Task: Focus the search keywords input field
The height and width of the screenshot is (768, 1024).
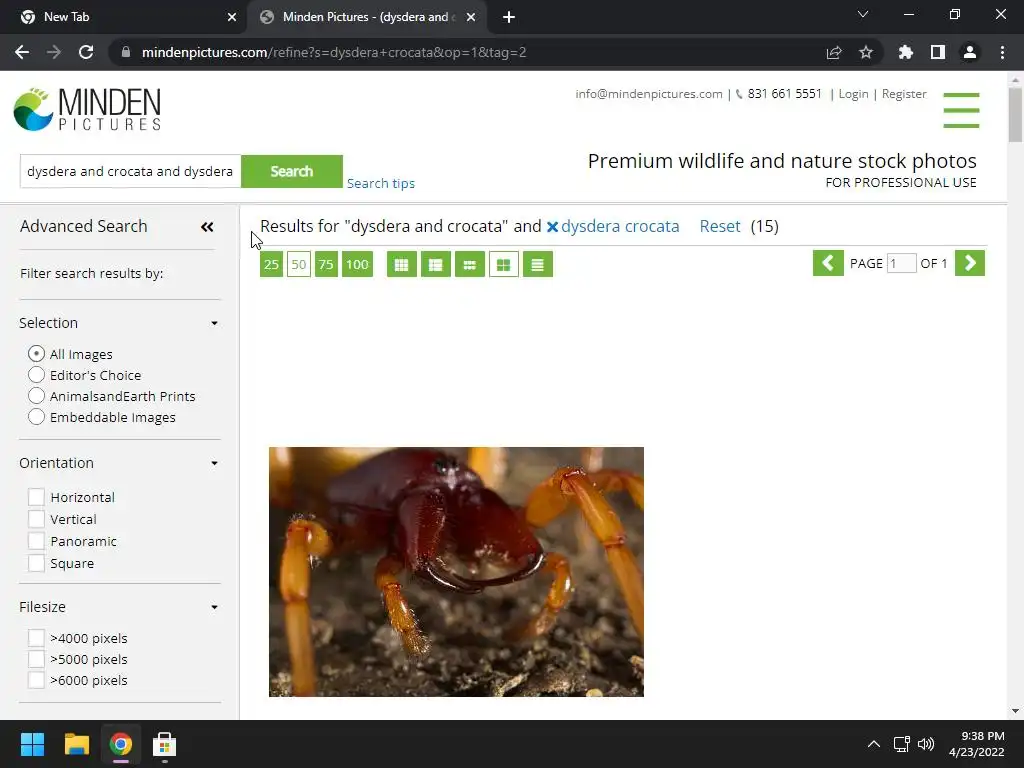Action: click(131, 171)
